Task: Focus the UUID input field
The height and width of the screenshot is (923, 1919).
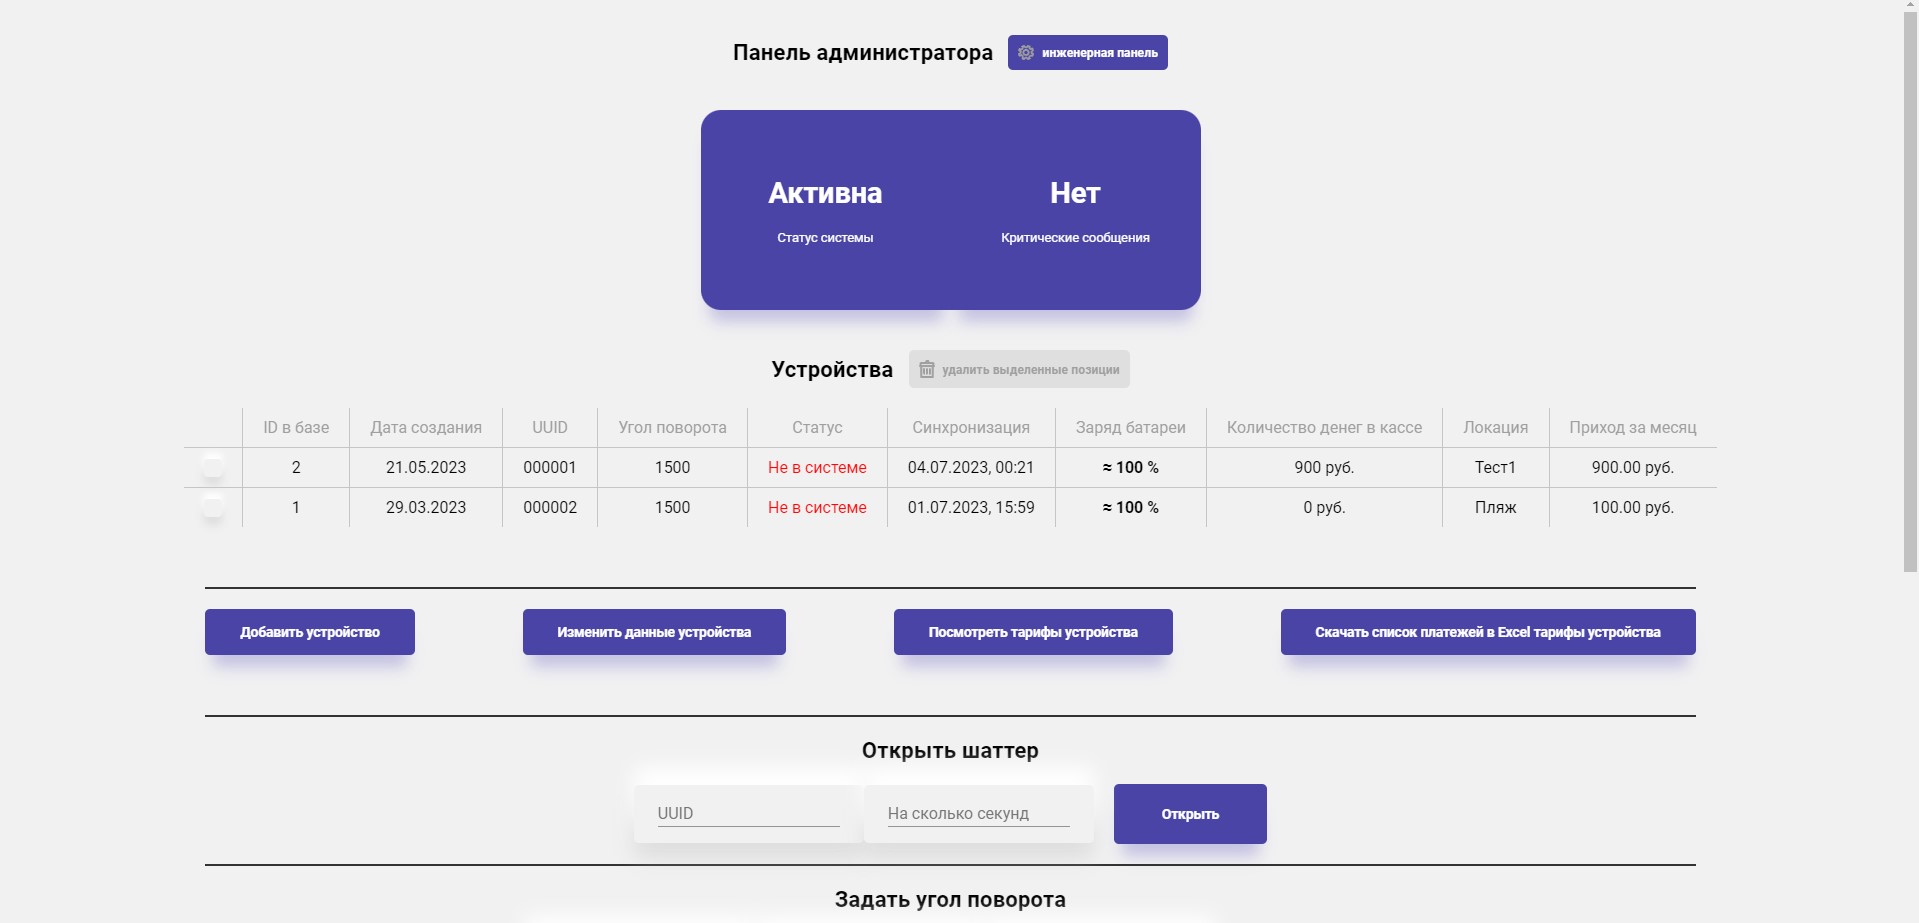Action: [x=748, y=813]
